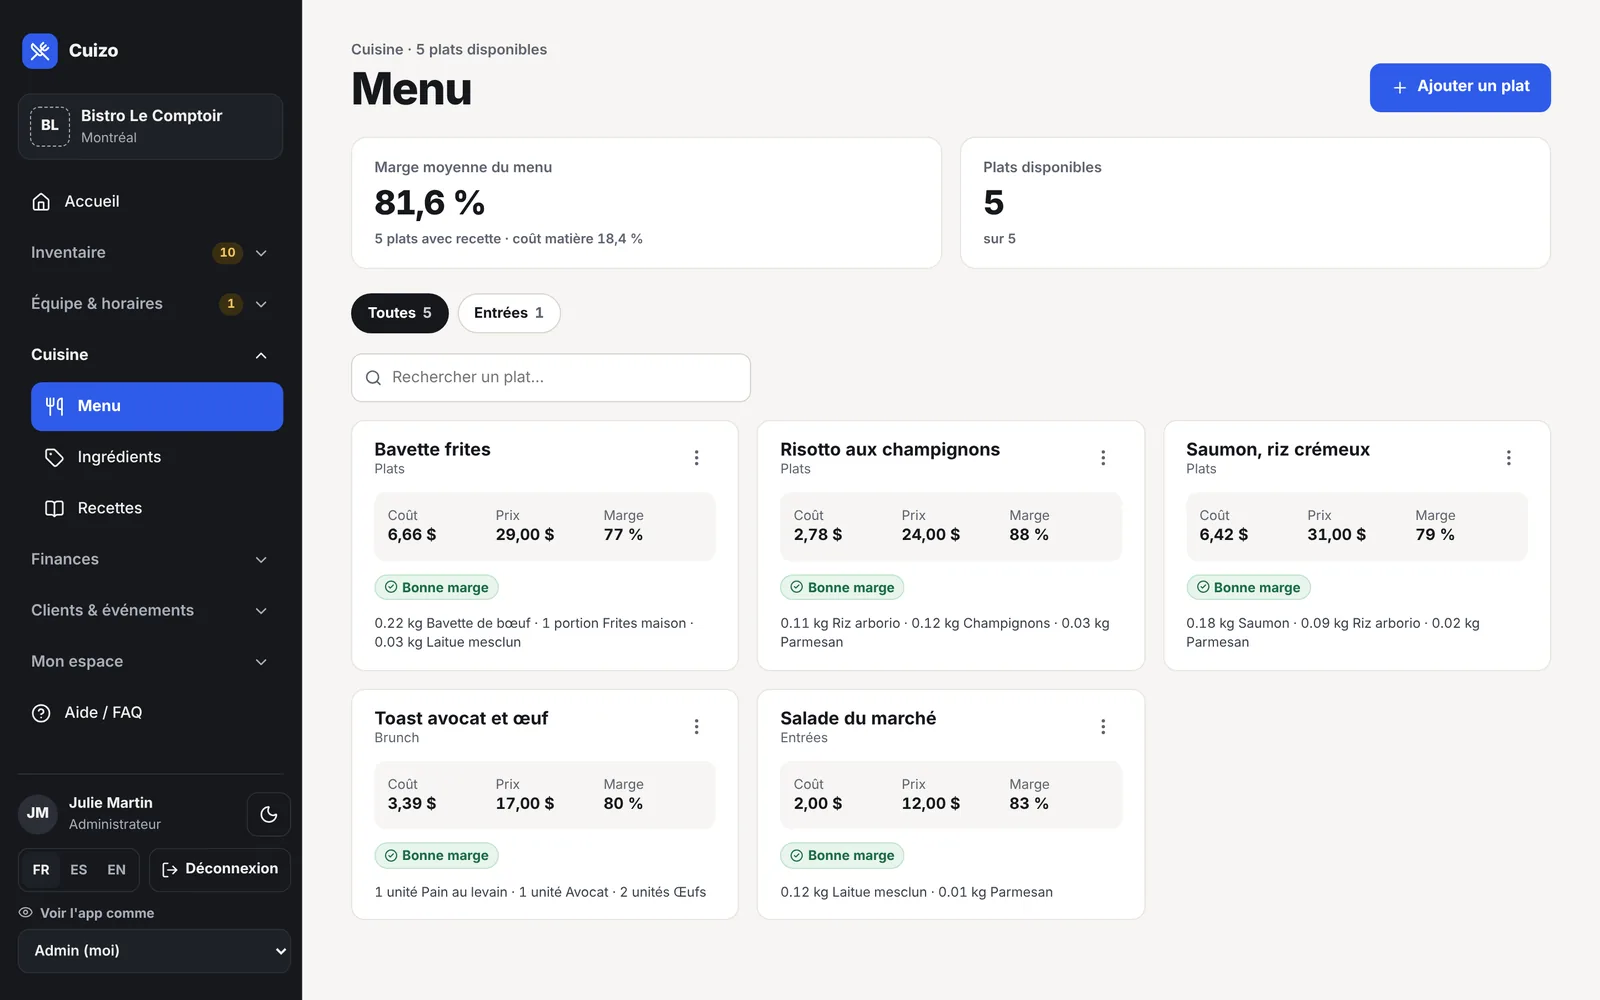Click the Déconnexion button
Screen dimensions: 1600x1000
point(220,870)
